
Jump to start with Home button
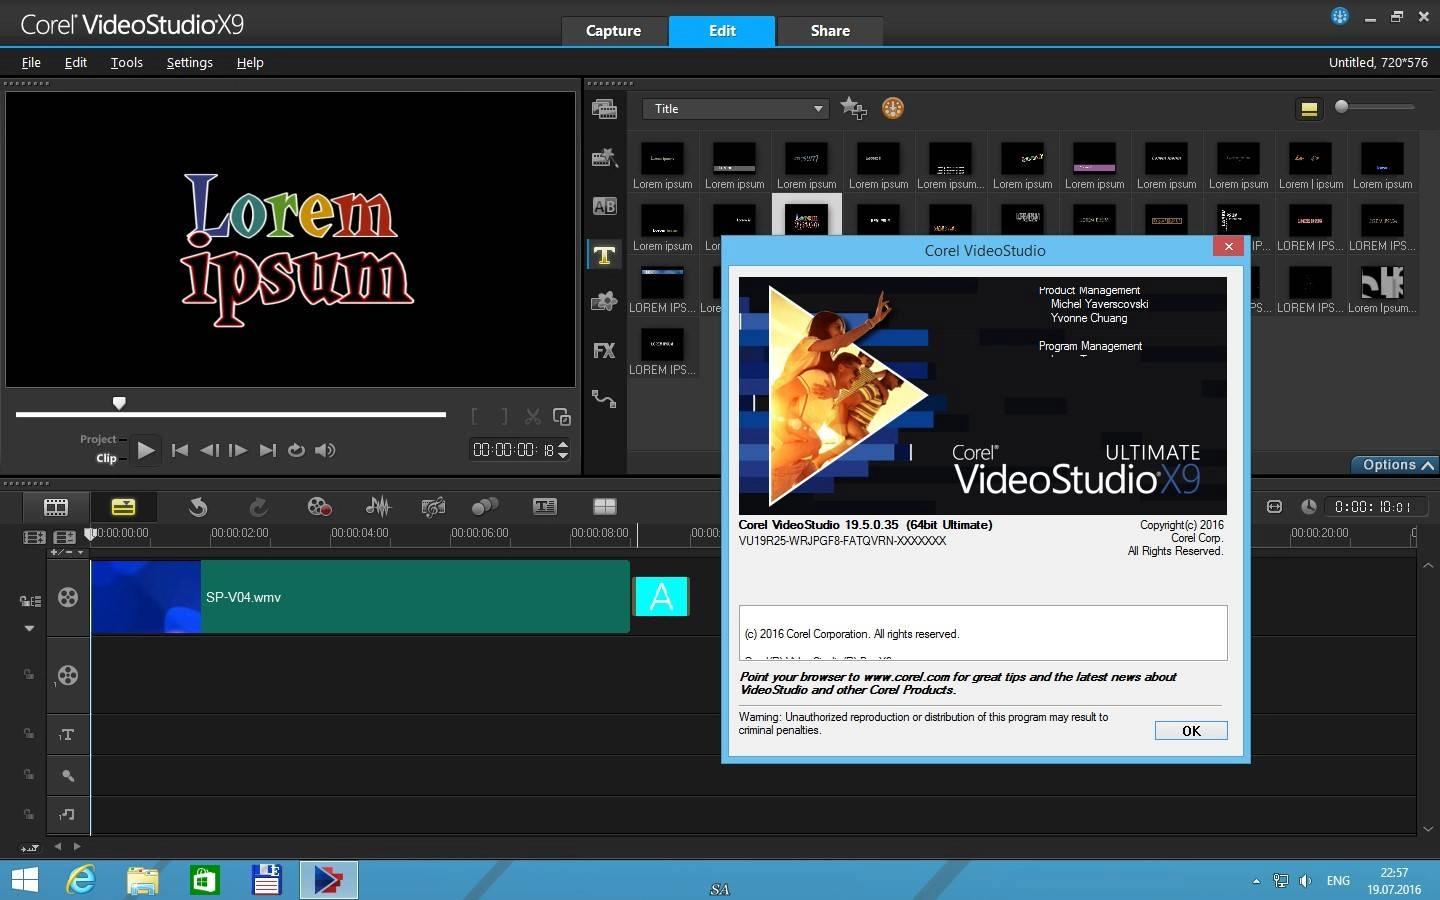click(180, 450)
